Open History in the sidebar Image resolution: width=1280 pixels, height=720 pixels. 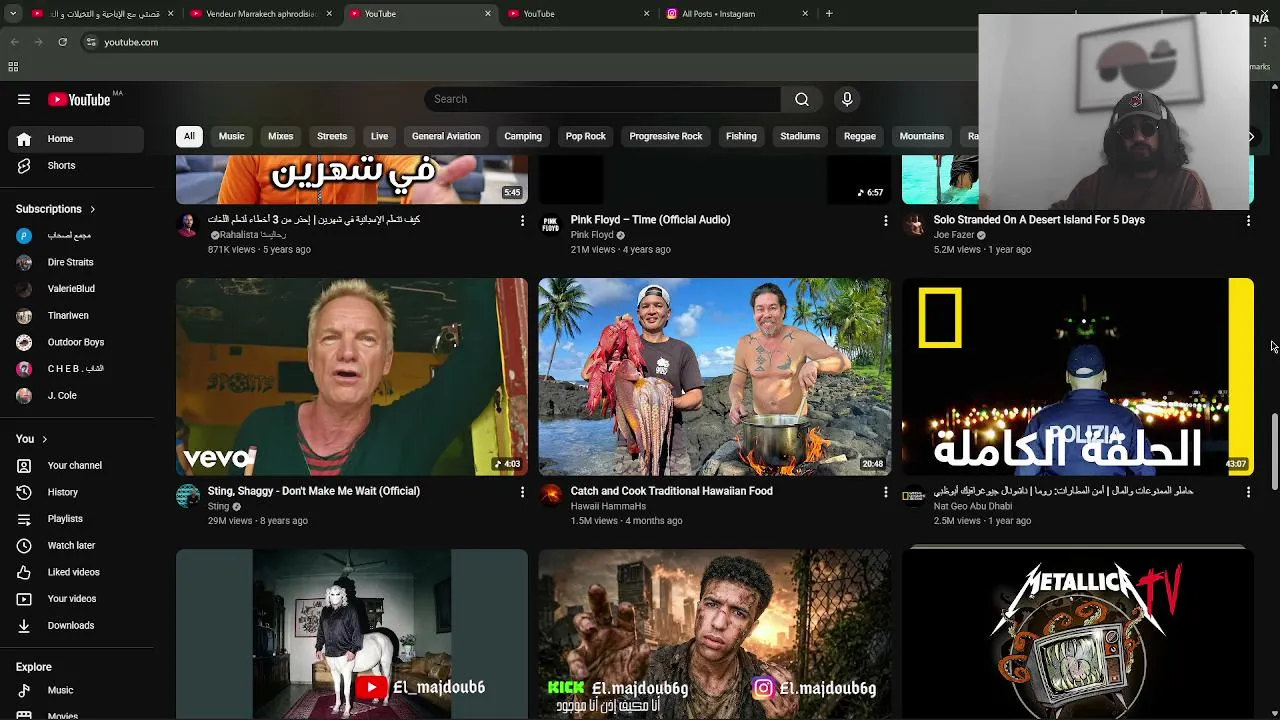[x=76, y=492]
